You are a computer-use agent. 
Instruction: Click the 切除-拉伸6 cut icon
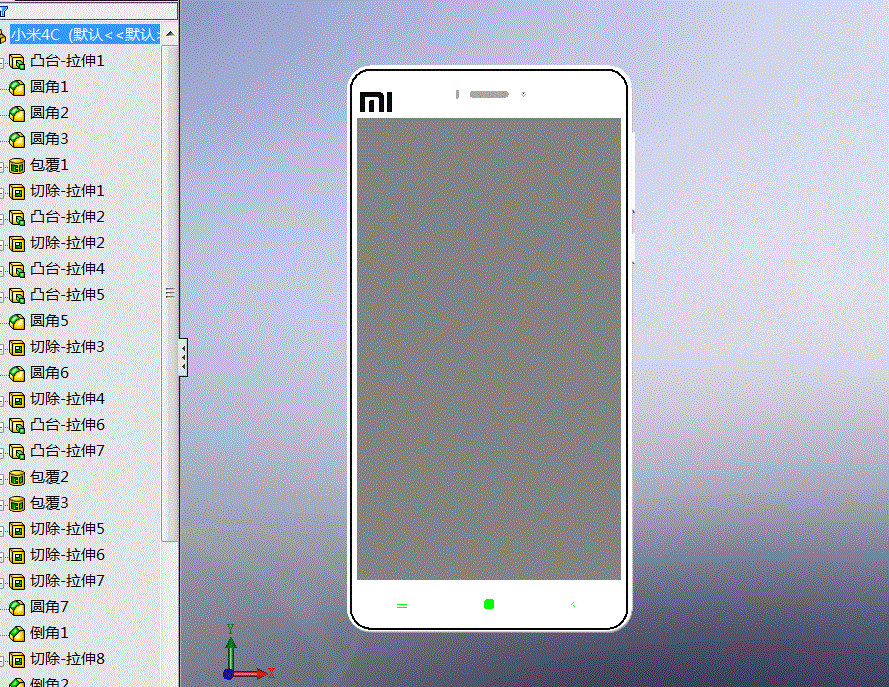point(17,555)
